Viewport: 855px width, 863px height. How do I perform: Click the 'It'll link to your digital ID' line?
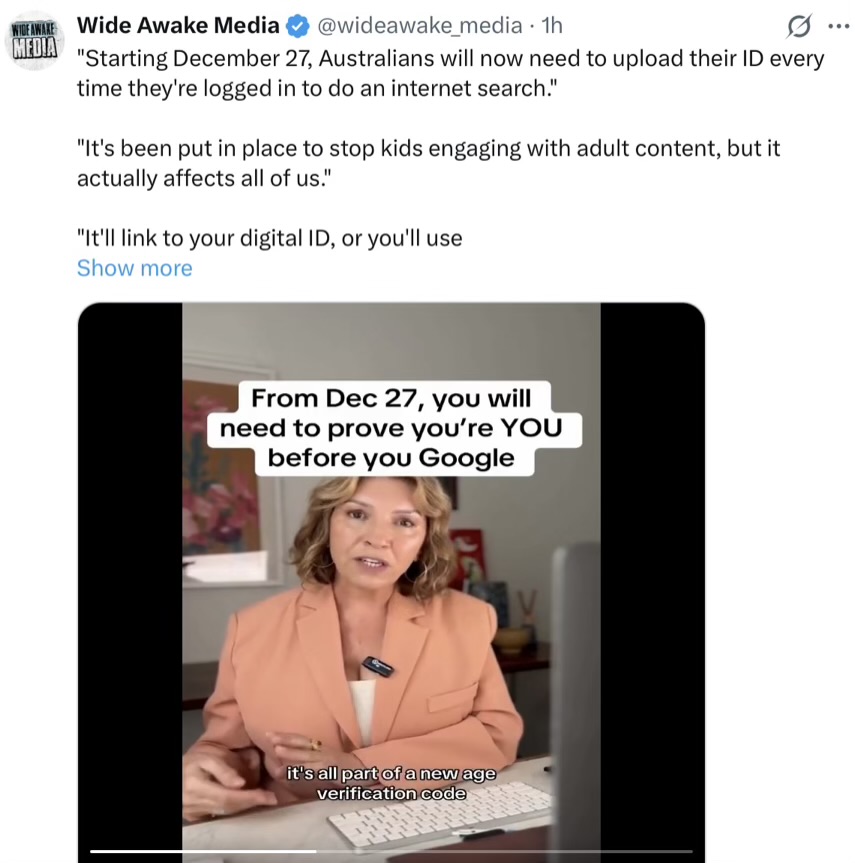click(x=270, y=238)
